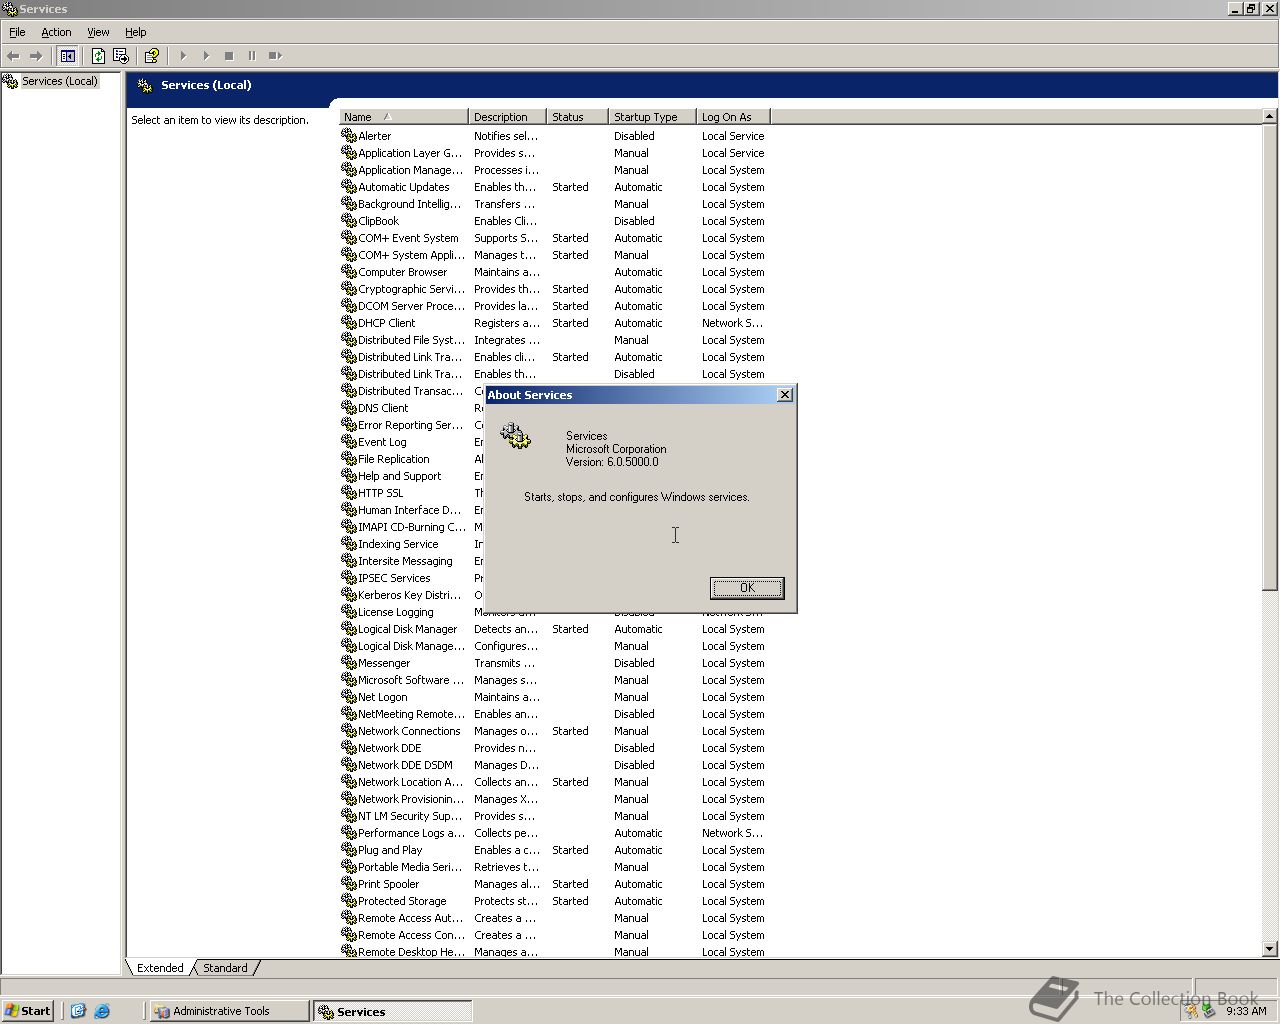Select the Intersite Messaging service name
Image resolution: width=1280 pixels, height=1024 pixels.
[405, 561]
